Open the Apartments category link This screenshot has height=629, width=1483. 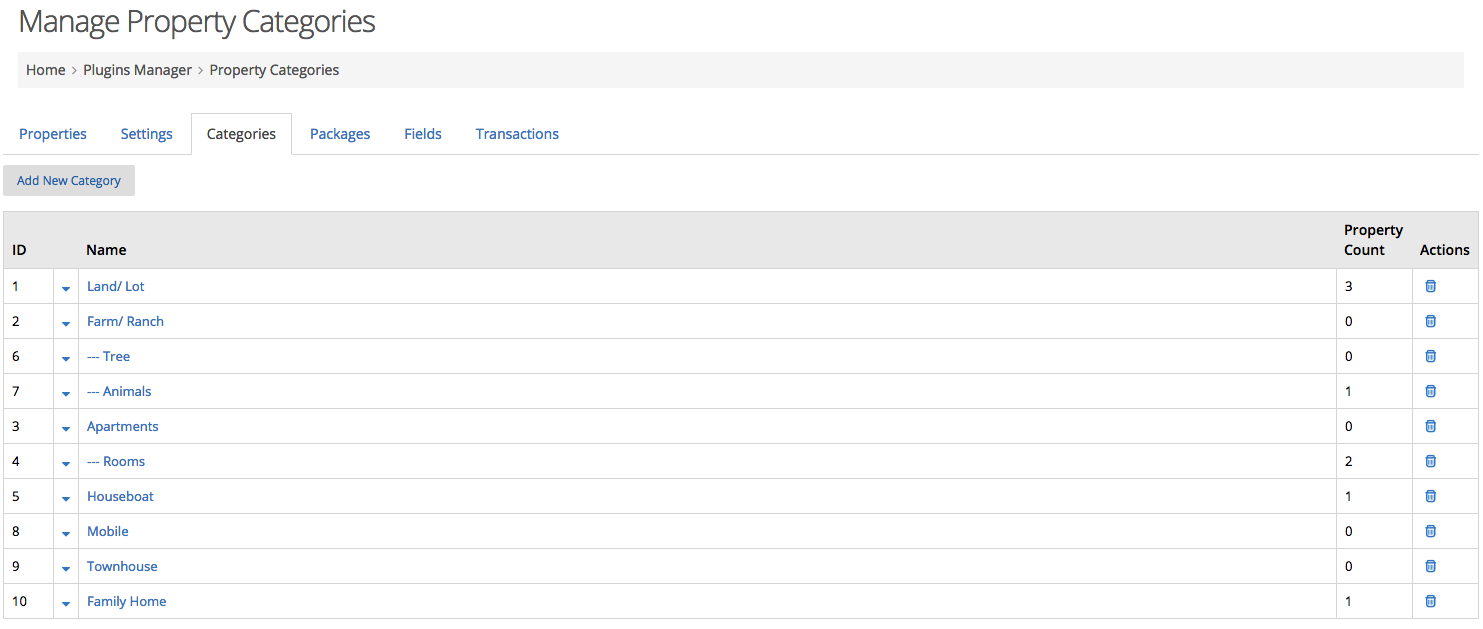pyautogui.click(x=123, y=426)
